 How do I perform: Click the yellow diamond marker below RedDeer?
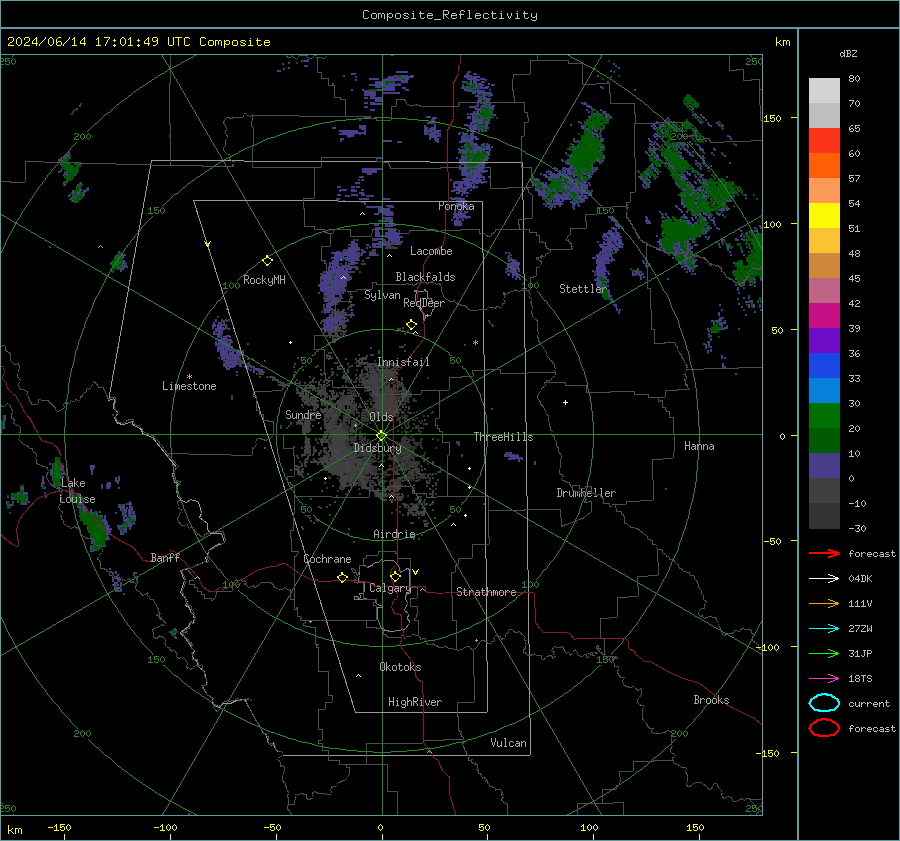(411, 325)
